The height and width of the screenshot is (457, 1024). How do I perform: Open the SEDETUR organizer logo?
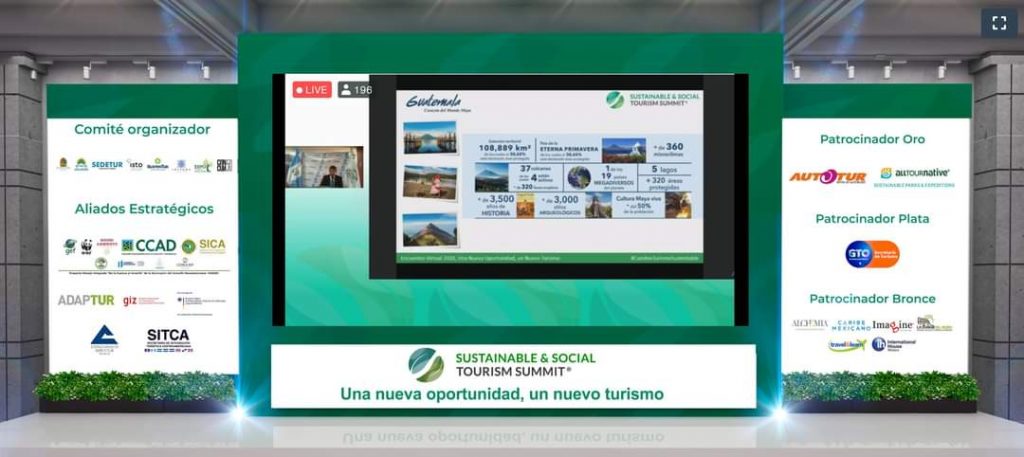106,165
